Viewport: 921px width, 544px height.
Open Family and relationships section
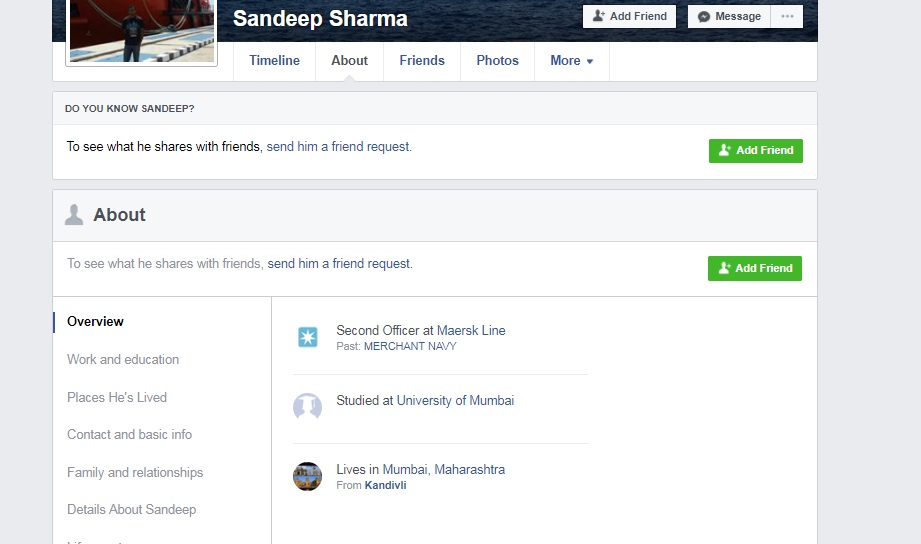135,472
